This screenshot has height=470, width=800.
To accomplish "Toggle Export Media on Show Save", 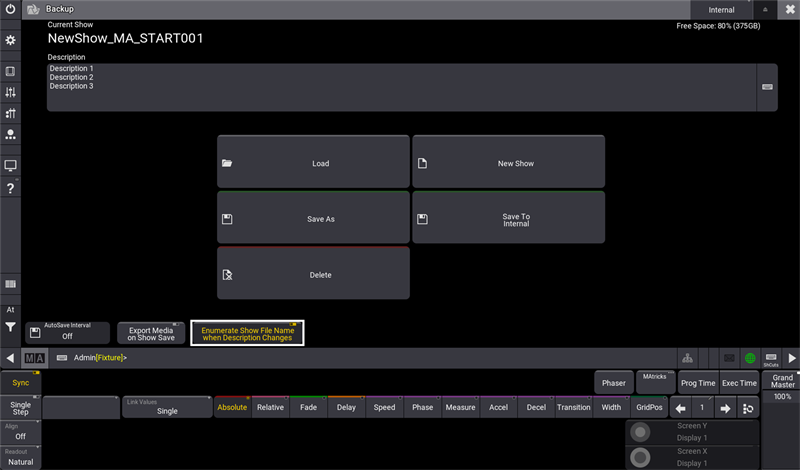I will pyautogui.click(x=151, y=333).
